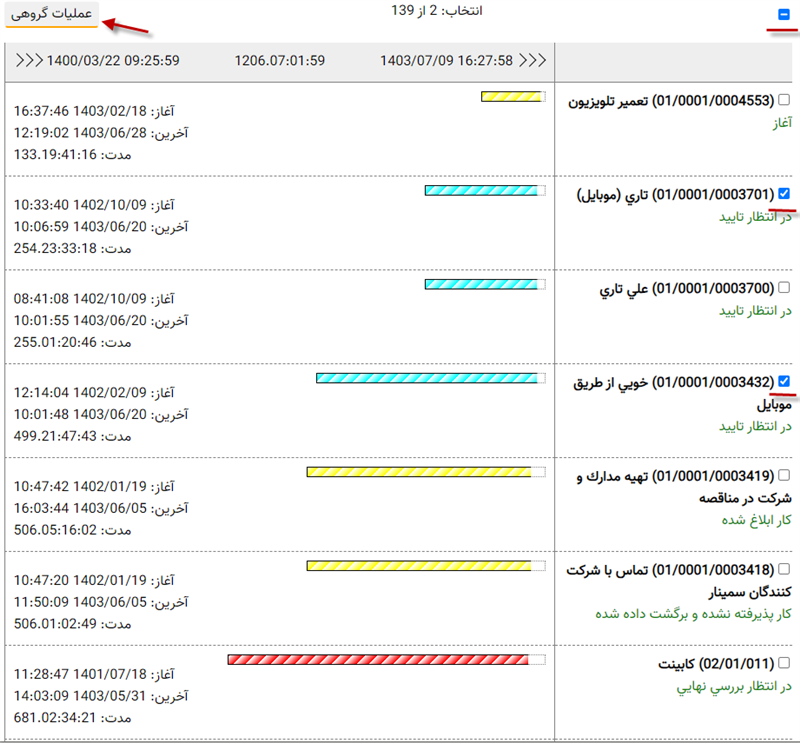Click the yellow bar for تعمیر تلویزیون
The width and height of the screenshot is (800, 743).
click(x=511, y=97)
